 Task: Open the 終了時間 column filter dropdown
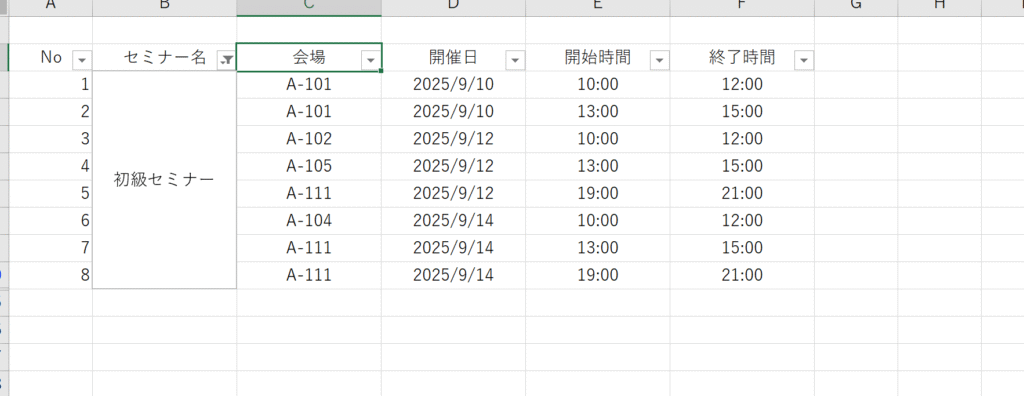pos(805,60)
